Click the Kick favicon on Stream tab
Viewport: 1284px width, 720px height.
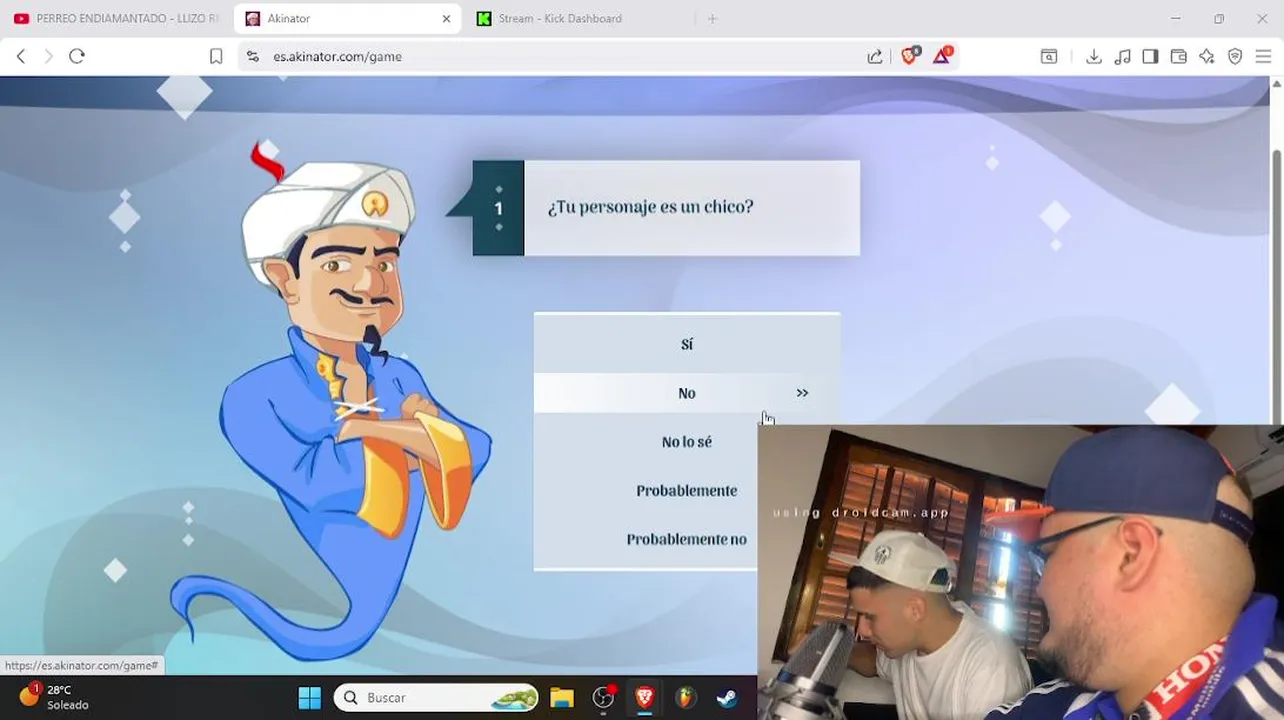coord(484,18)
